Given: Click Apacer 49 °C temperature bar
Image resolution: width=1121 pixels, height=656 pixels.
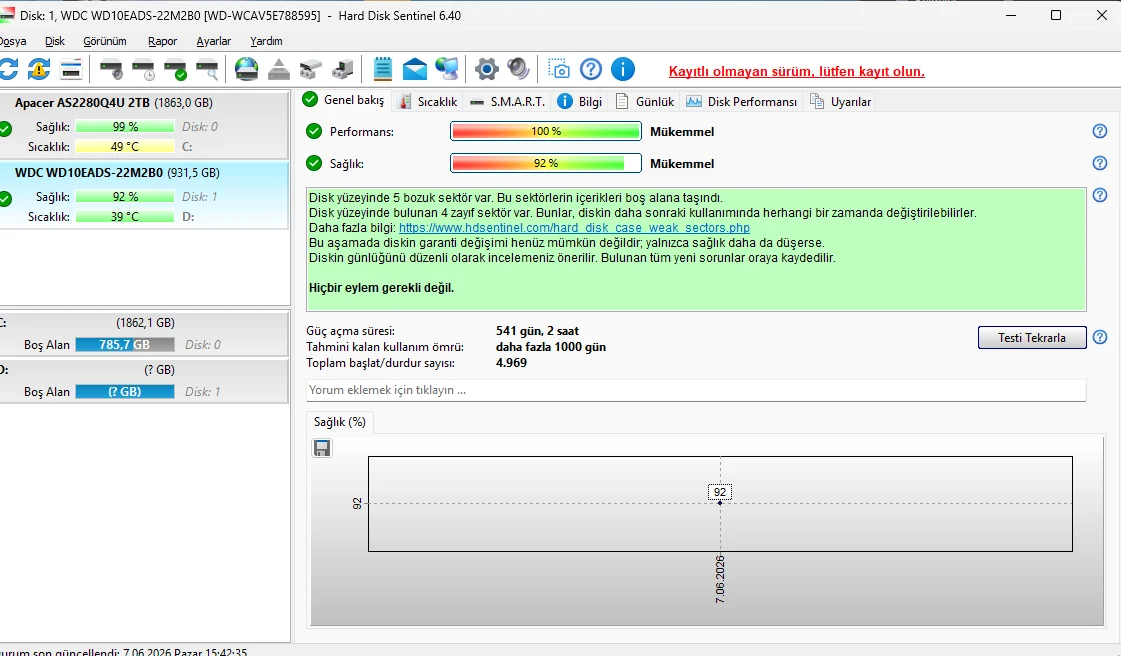Looking at the screenshot, I should click(x=124, y=146).
